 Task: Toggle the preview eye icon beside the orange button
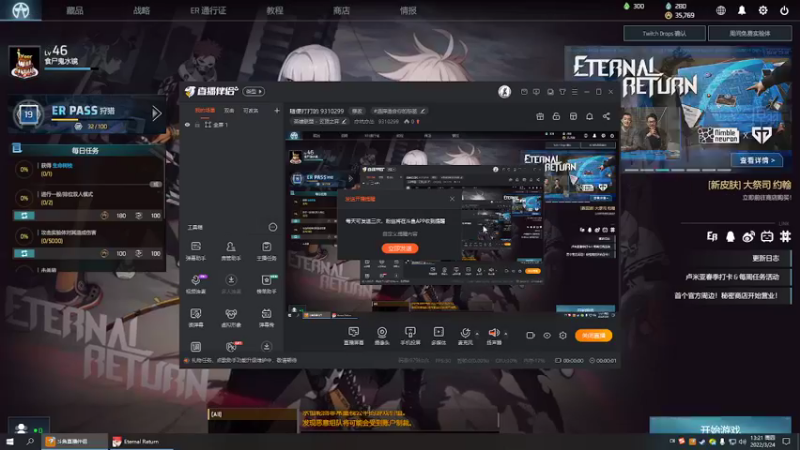click(x=546, y=335)
